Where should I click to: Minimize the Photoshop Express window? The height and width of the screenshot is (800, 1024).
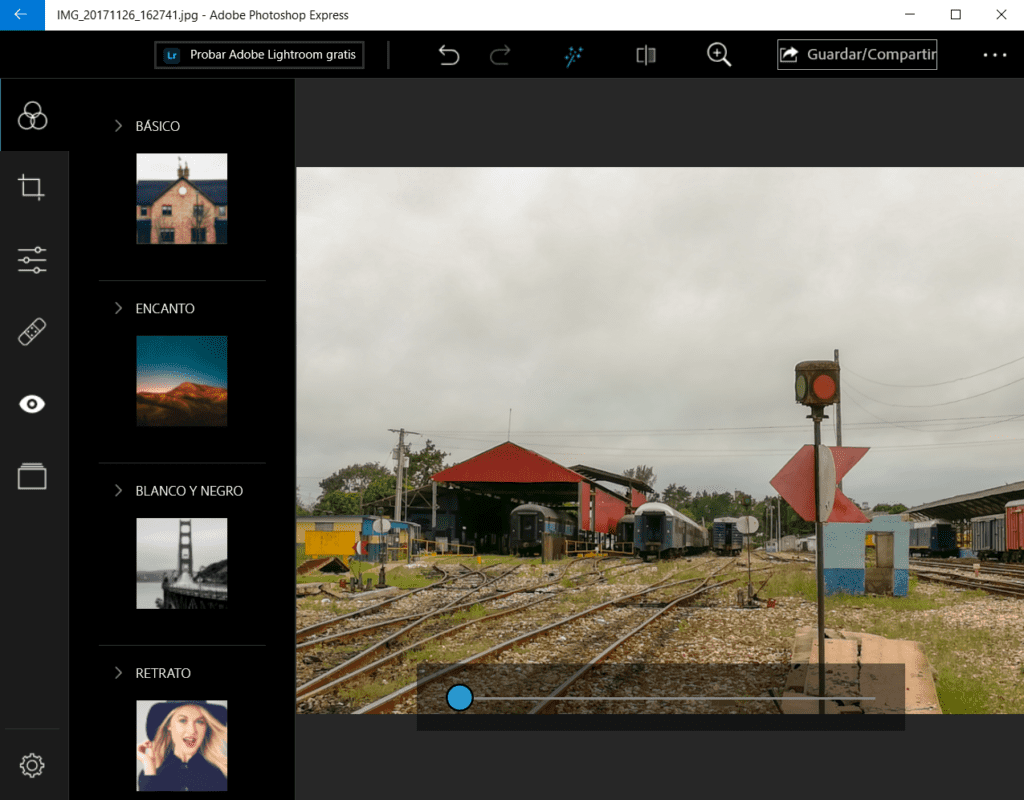tap(910, 14)
